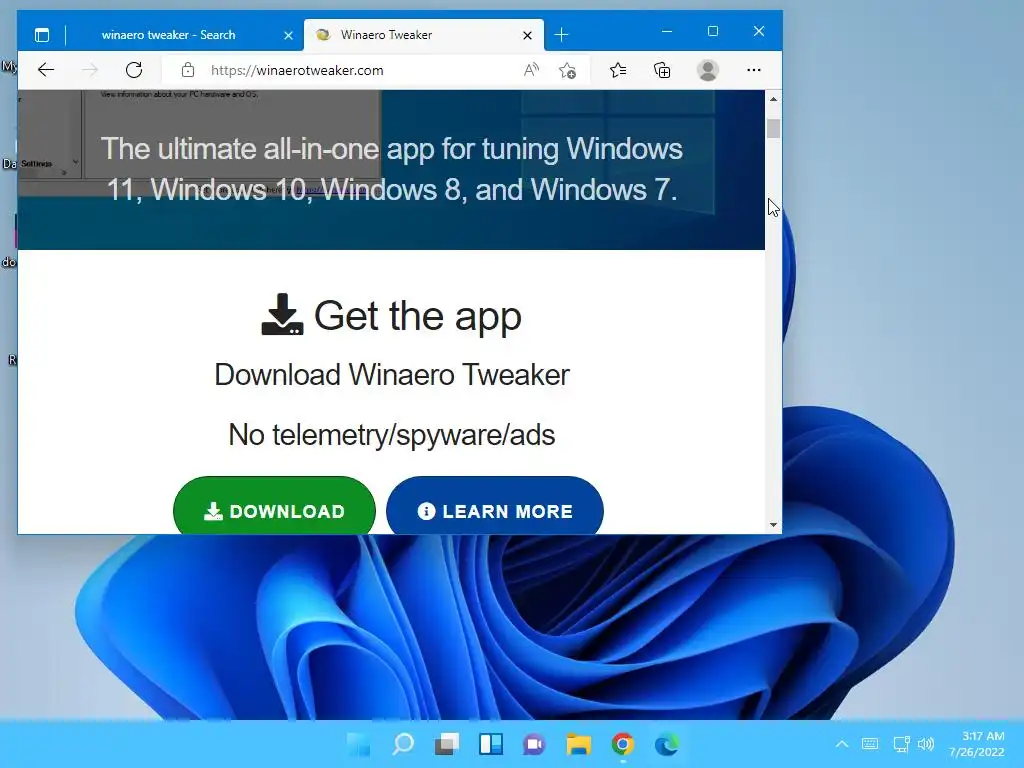Click the page scrollbar thumb
The width and height of the screenshot is (1024, 768).
773,128
